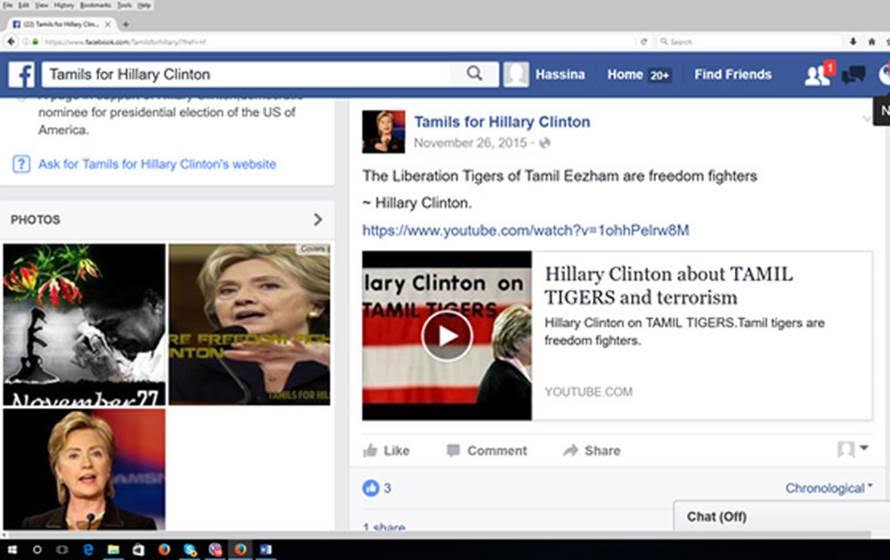
Task: Open the youtube.com watch link in post
Action: [x=525, y=230]
